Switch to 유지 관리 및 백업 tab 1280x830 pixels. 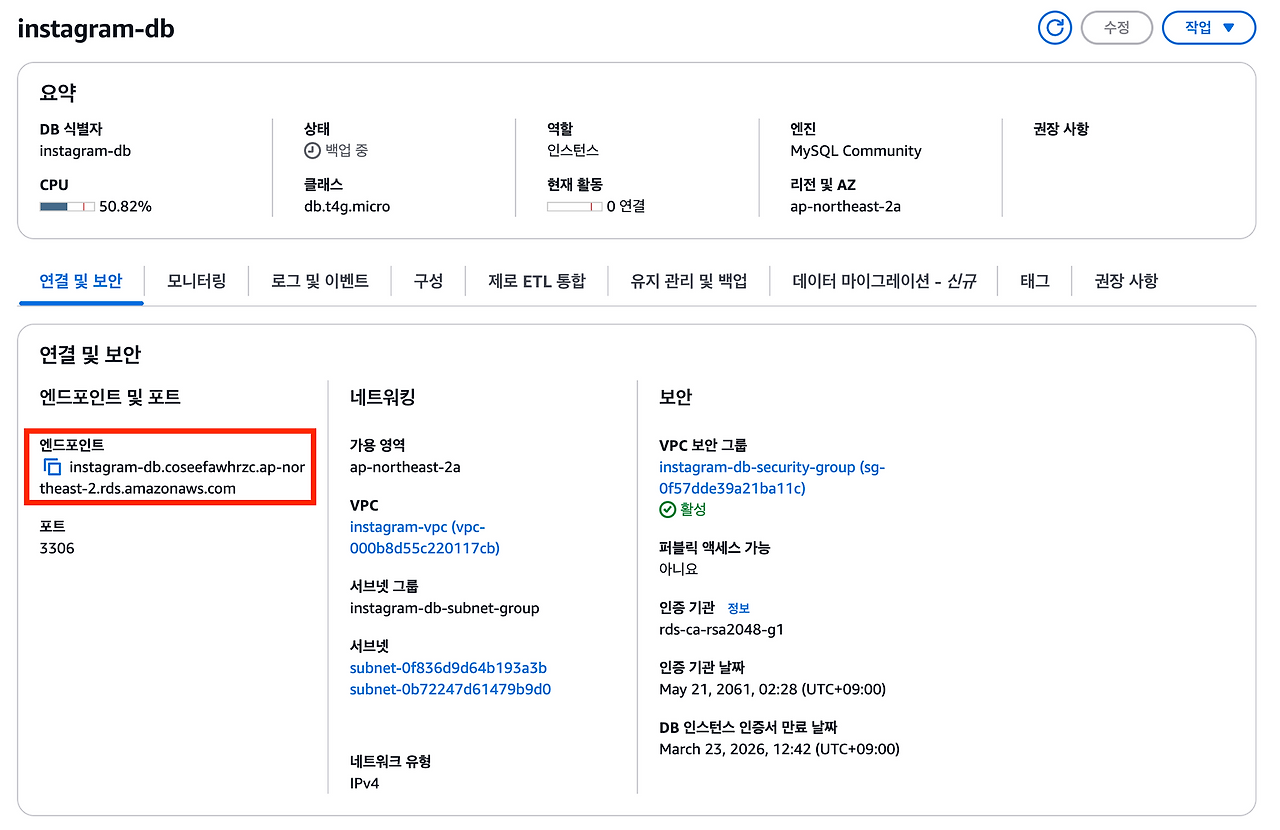point(689,281)
